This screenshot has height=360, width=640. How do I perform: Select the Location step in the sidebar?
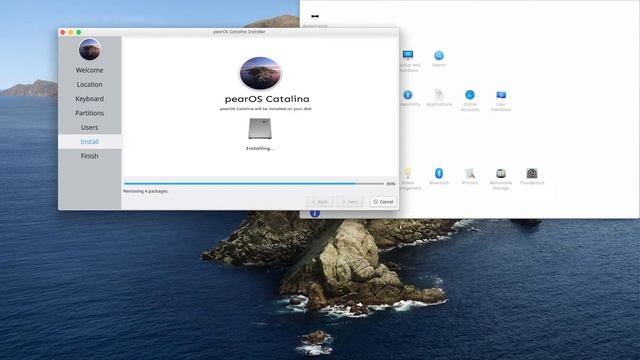click(x=89, y=84)
